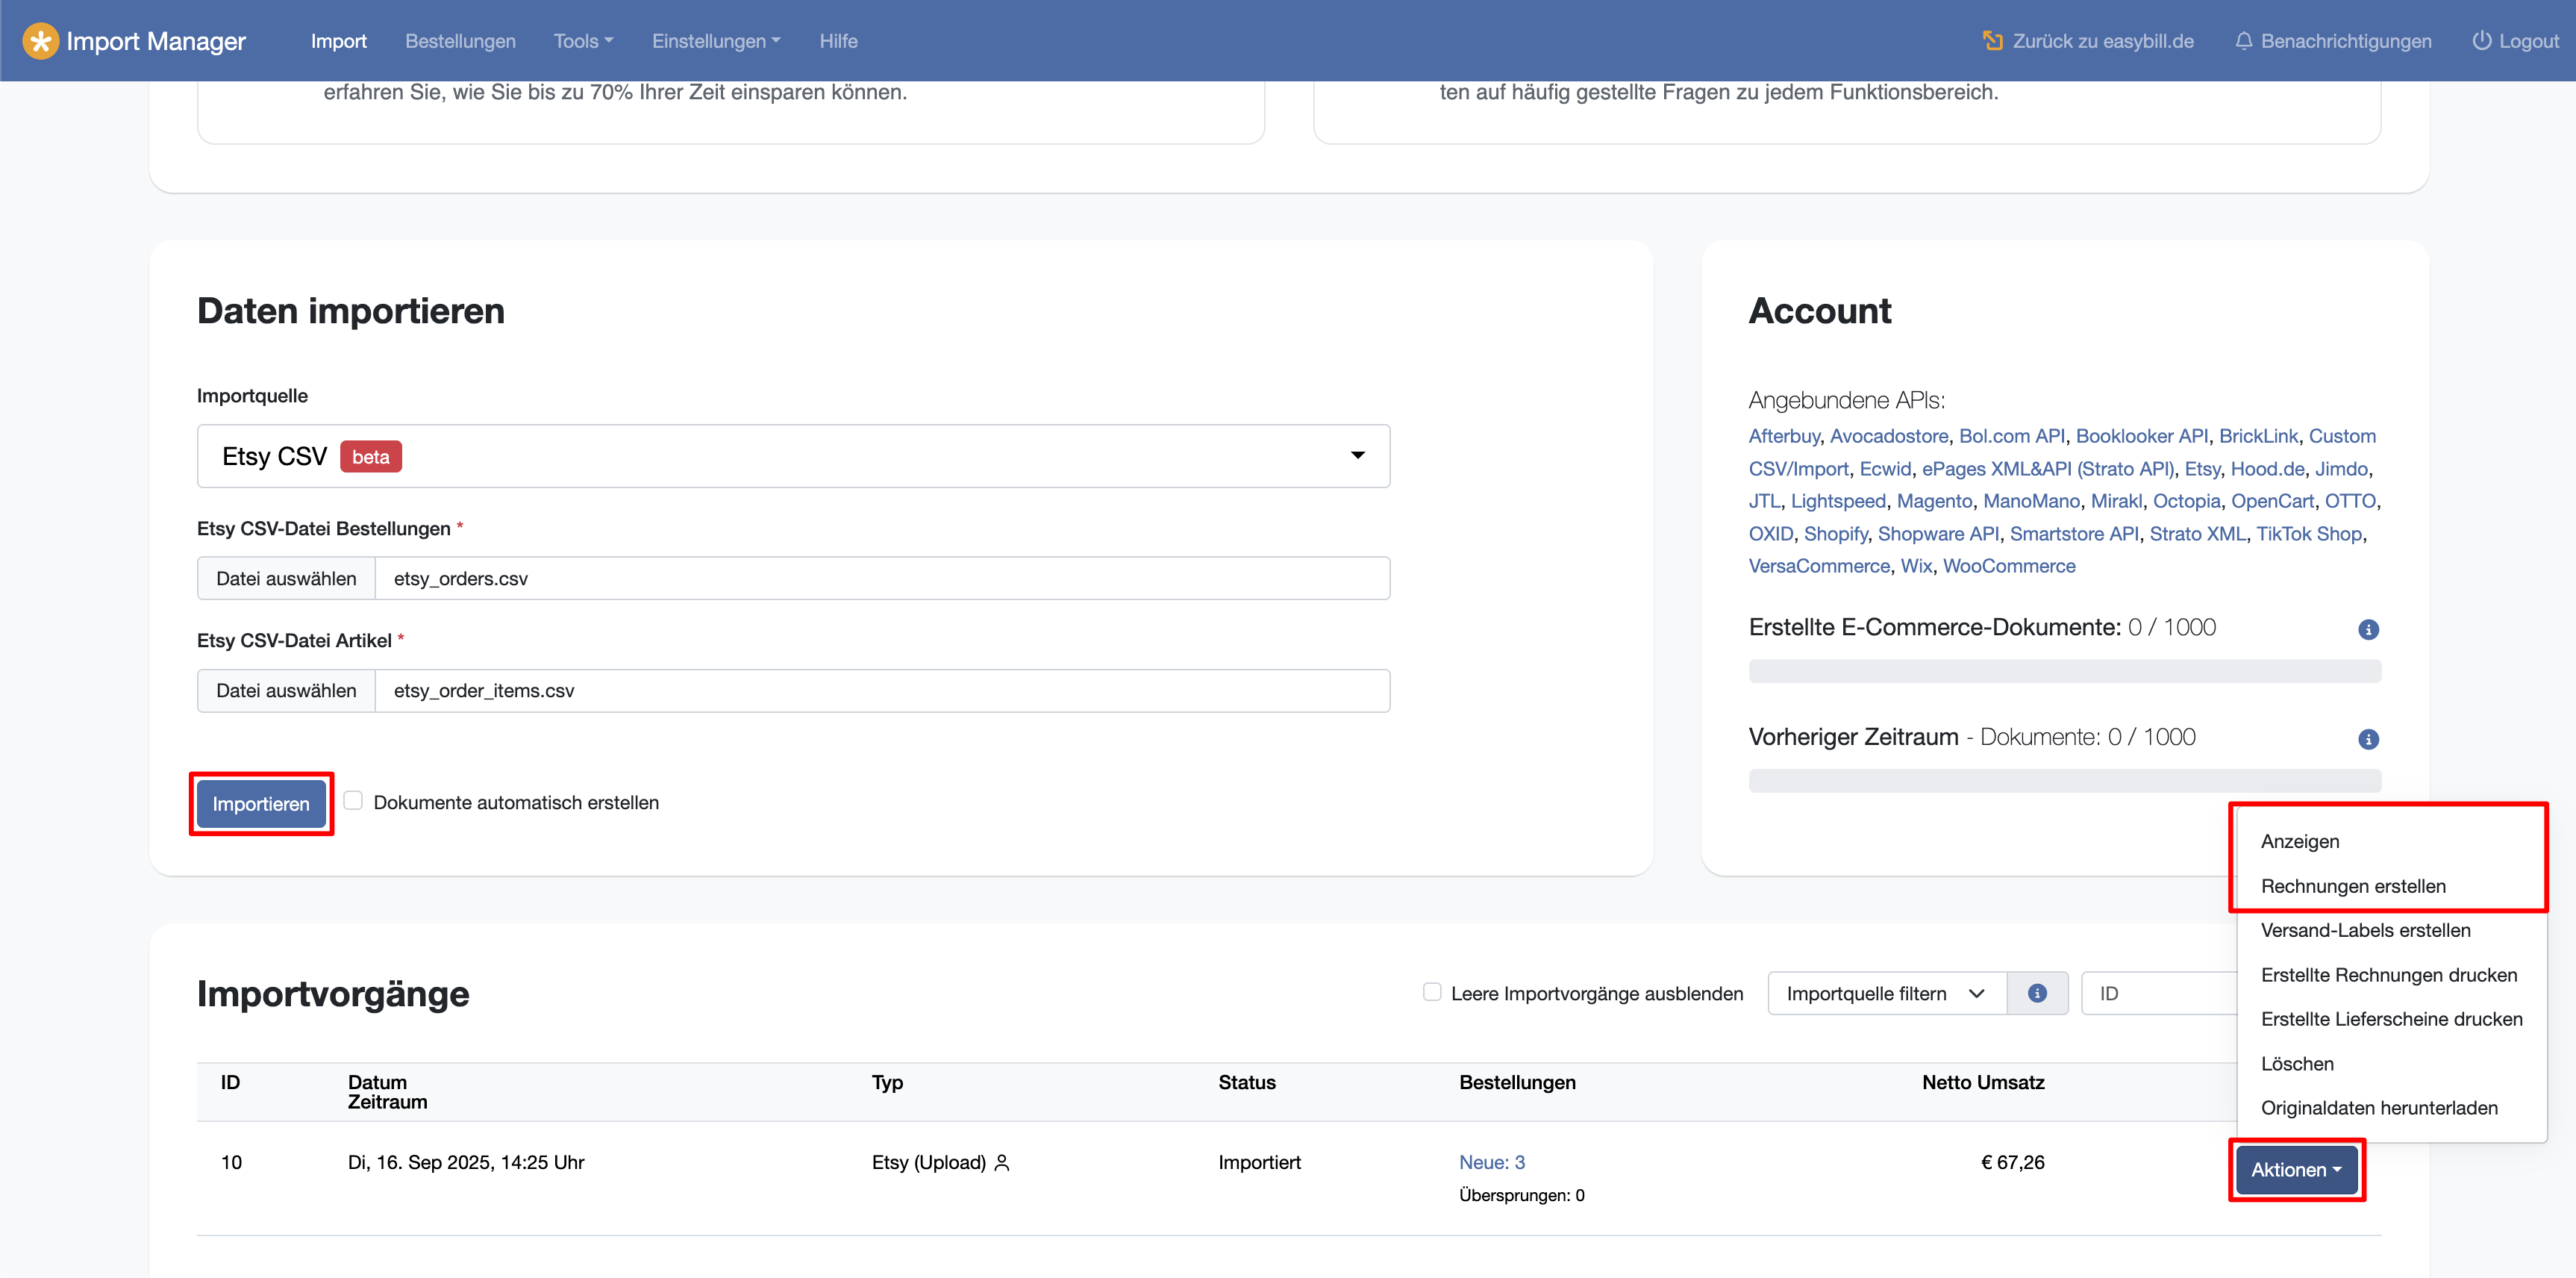The height and width of the screenshot is (1278, 2576).
Task: Open the Tools menu in navbar
Action: (x=583, y=41)
